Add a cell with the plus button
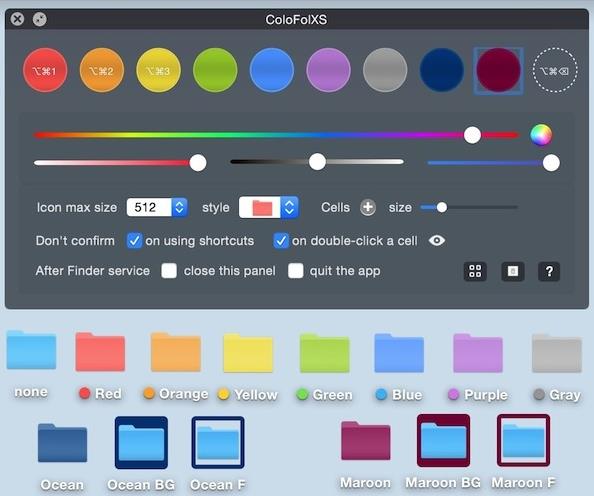This screenshot has width=594, height=496. point(368,207)
